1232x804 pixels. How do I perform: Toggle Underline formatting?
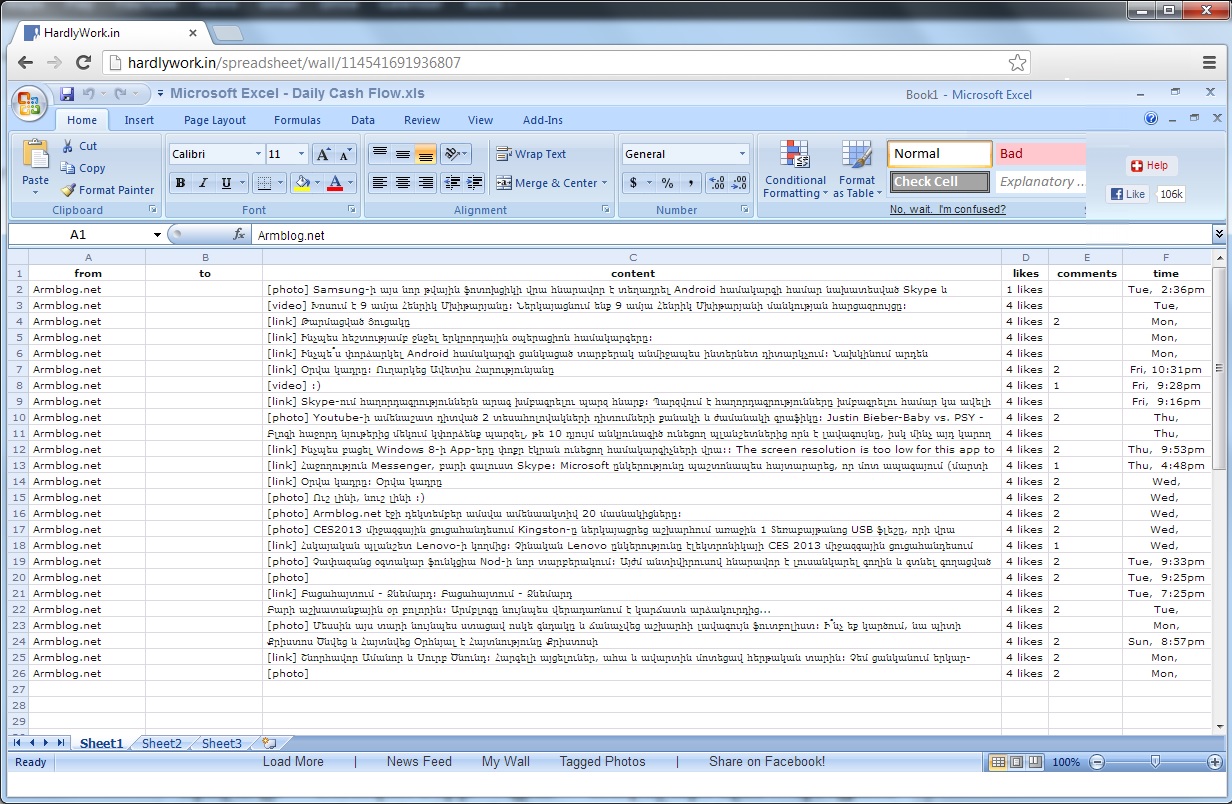coord(227,183)
